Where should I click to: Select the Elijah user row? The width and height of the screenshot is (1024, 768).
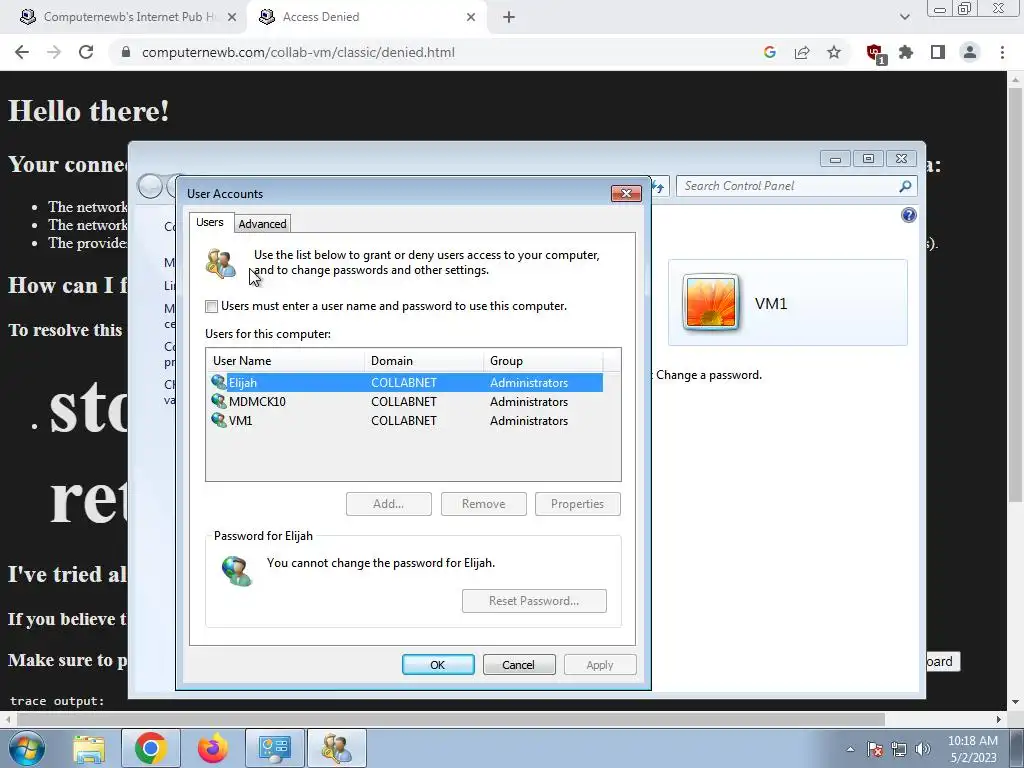coord(405,383)
